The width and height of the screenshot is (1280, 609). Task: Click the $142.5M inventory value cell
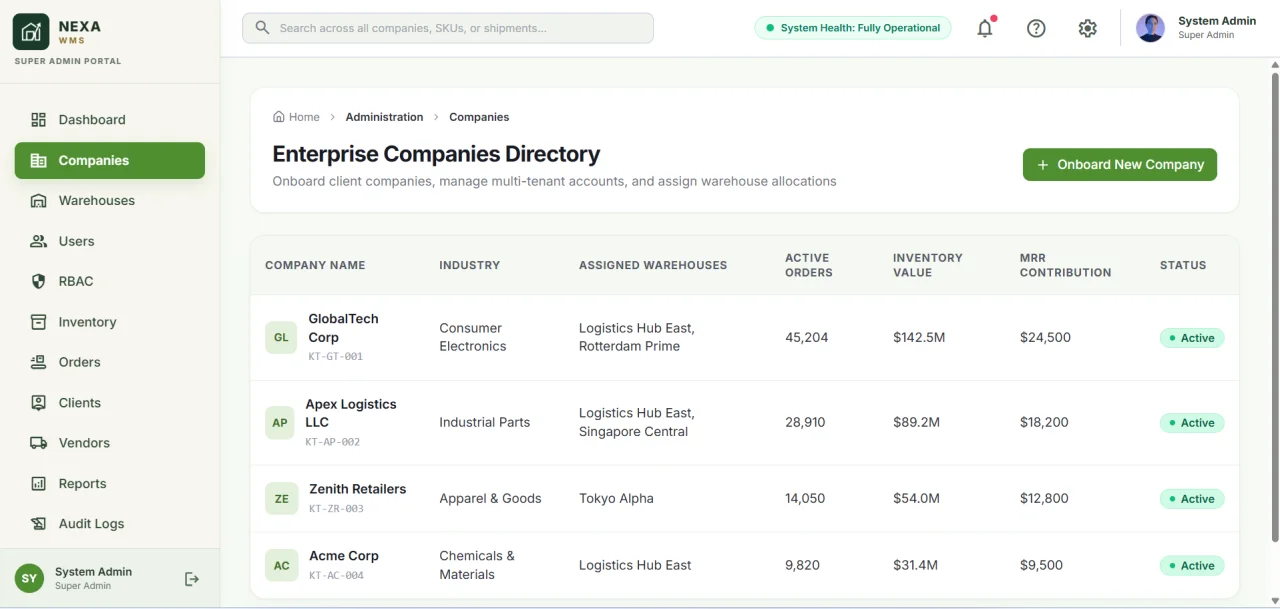click(919, 338)
